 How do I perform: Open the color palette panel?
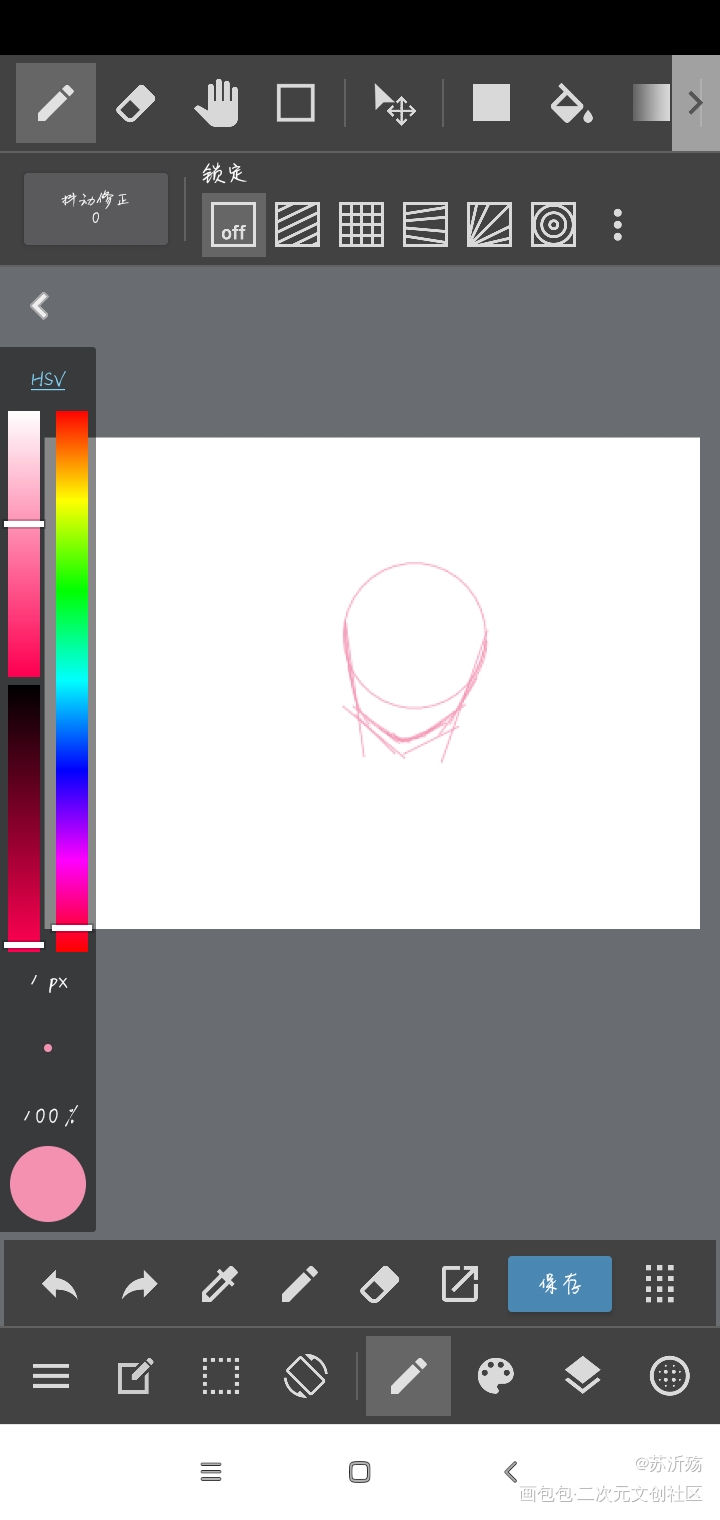tap(496, 1376)
